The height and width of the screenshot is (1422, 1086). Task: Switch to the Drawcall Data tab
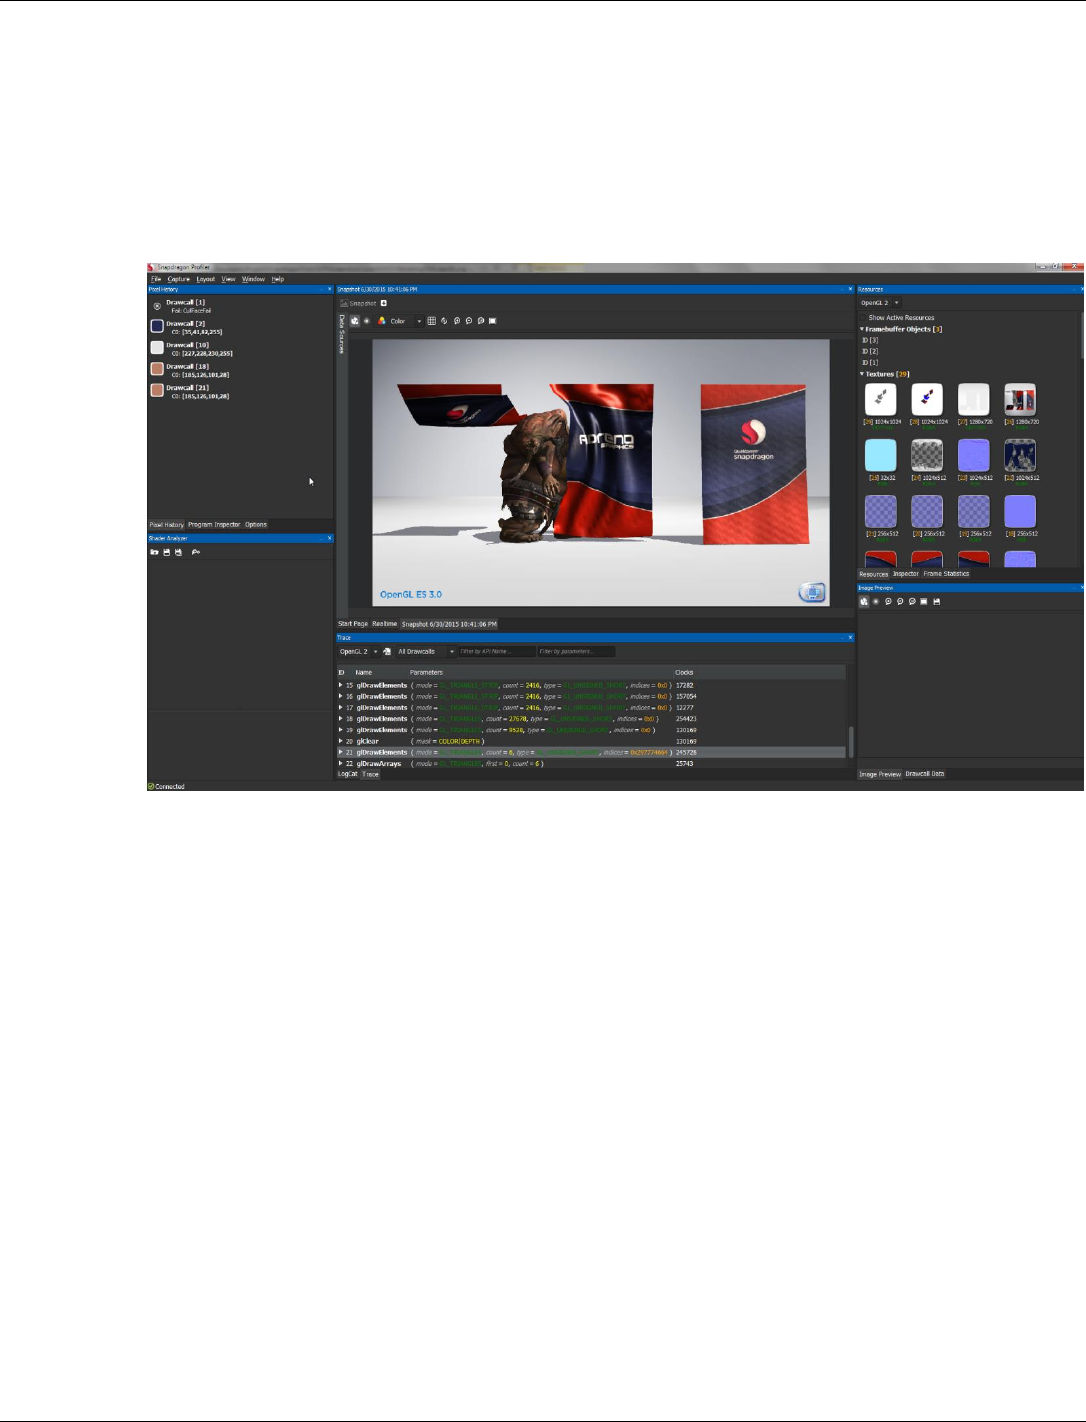[925, 774]
